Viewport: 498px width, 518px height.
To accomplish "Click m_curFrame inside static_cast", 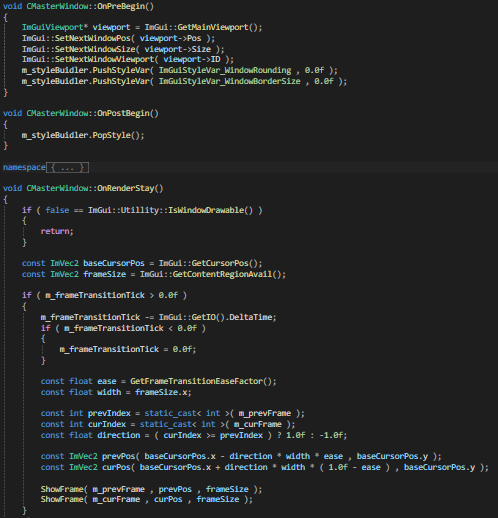I will [x=258, y=424].
